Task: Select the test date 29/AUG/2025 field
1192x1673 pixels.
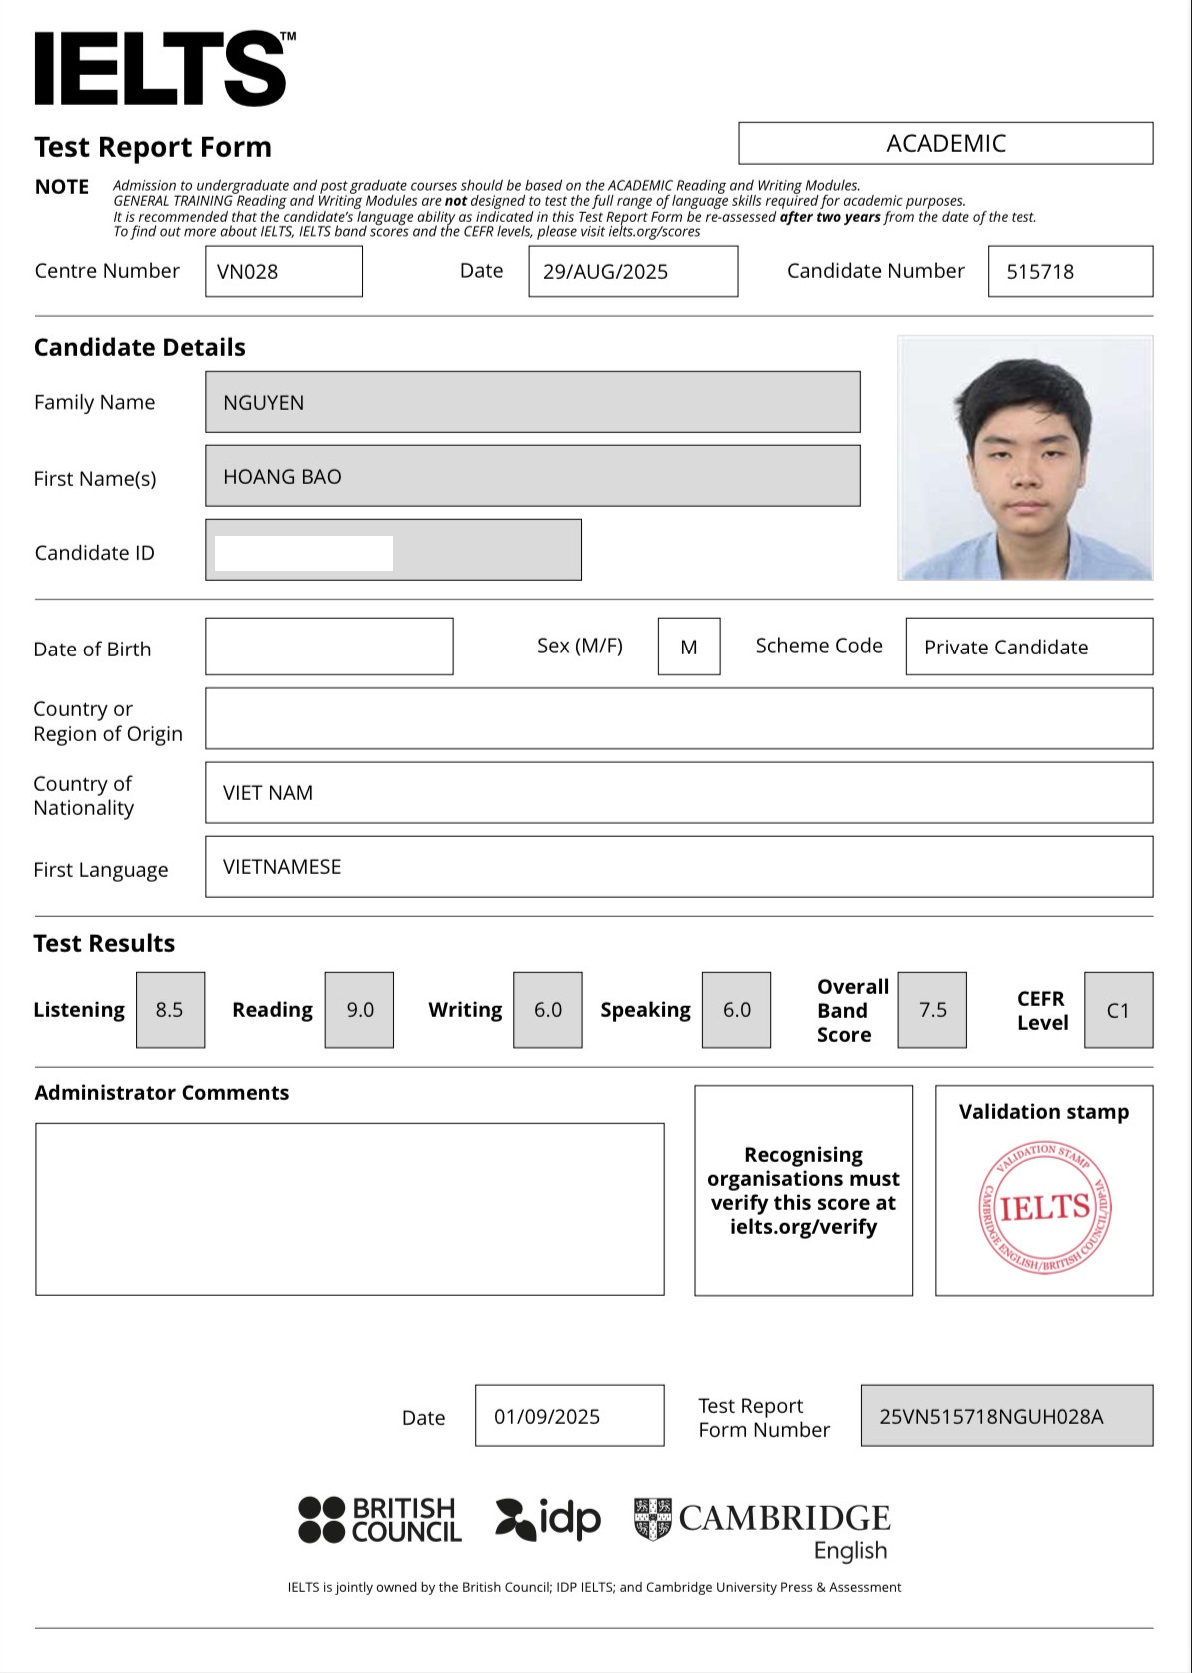Action: (x=633, y=272)
